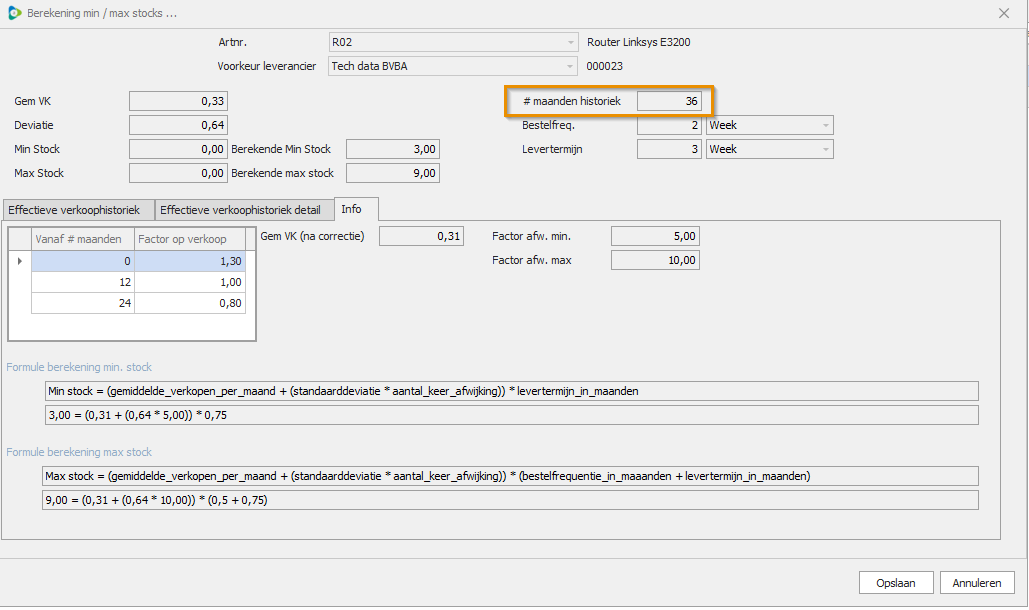Click the Annuleren button

[977, 582]
